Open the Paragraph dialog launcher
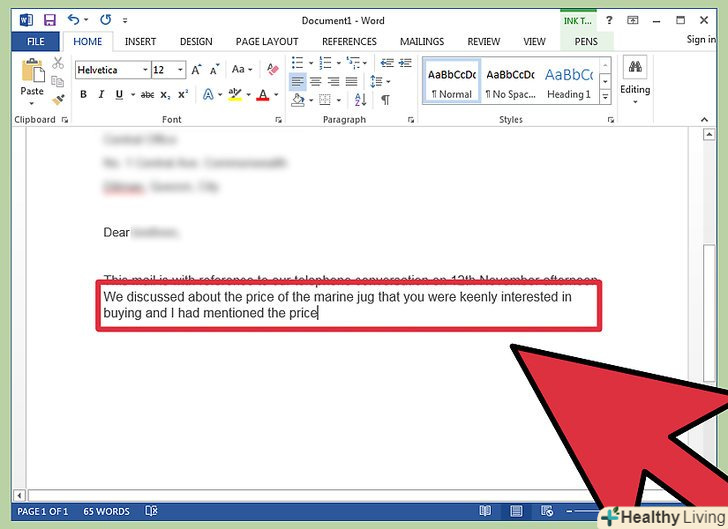This screenshot has width=728, height=529. [411, 120]
